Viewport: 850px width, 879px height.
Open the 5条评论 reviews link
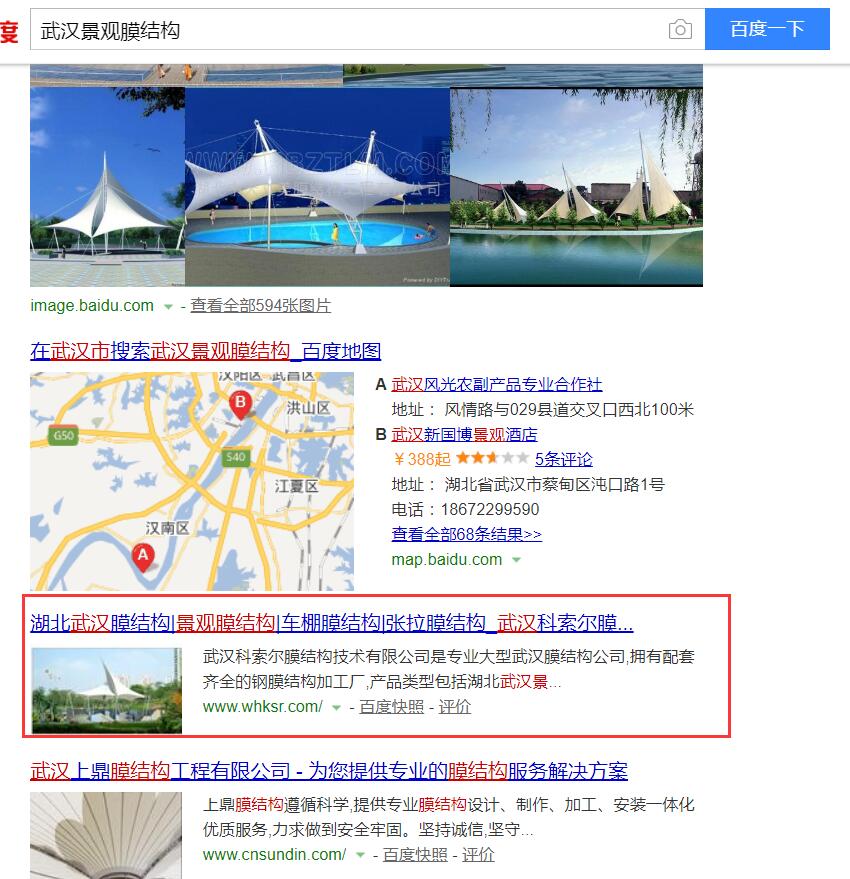click(563, 459)
